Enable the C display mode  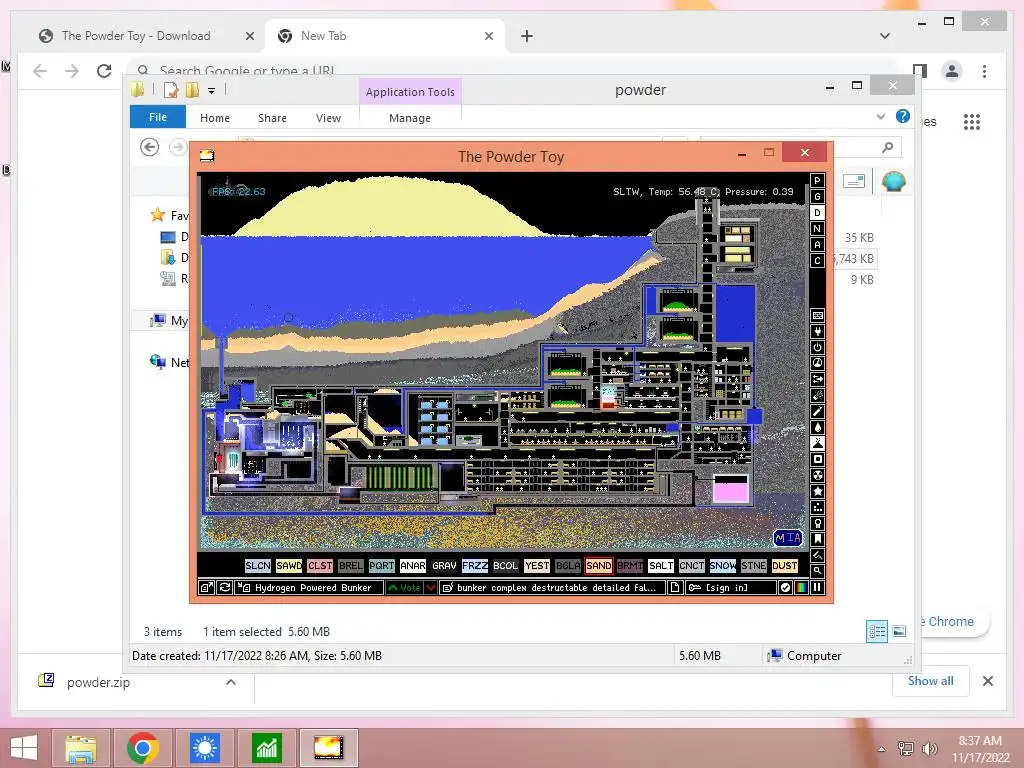coord(817,261)
